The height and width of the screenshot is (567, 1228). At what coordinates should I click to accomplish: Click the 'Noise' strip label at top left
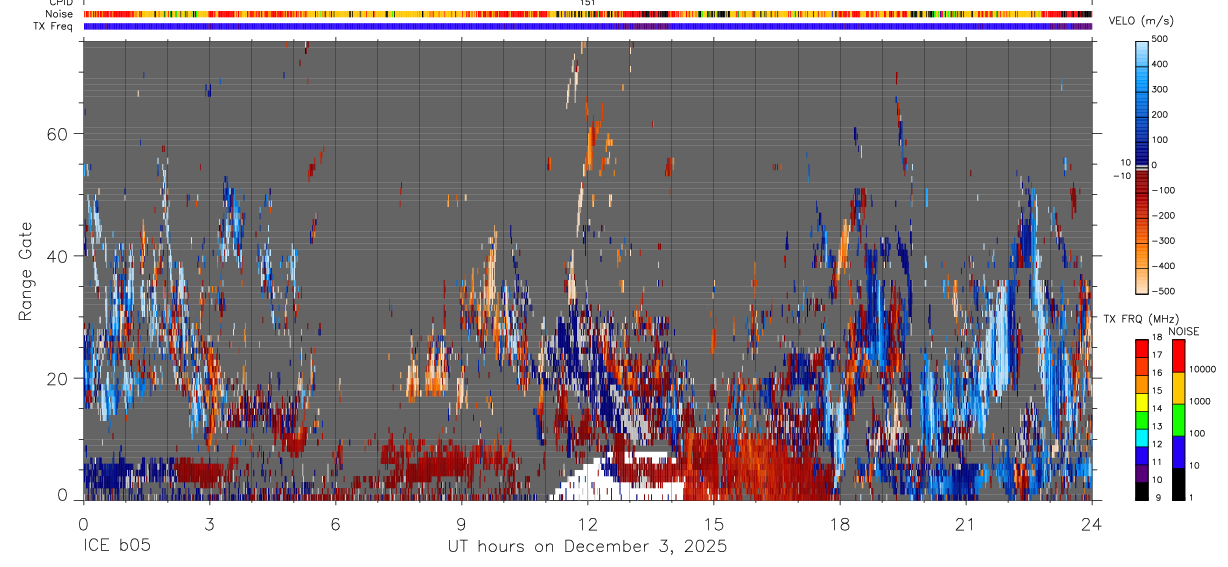(59, 14)
